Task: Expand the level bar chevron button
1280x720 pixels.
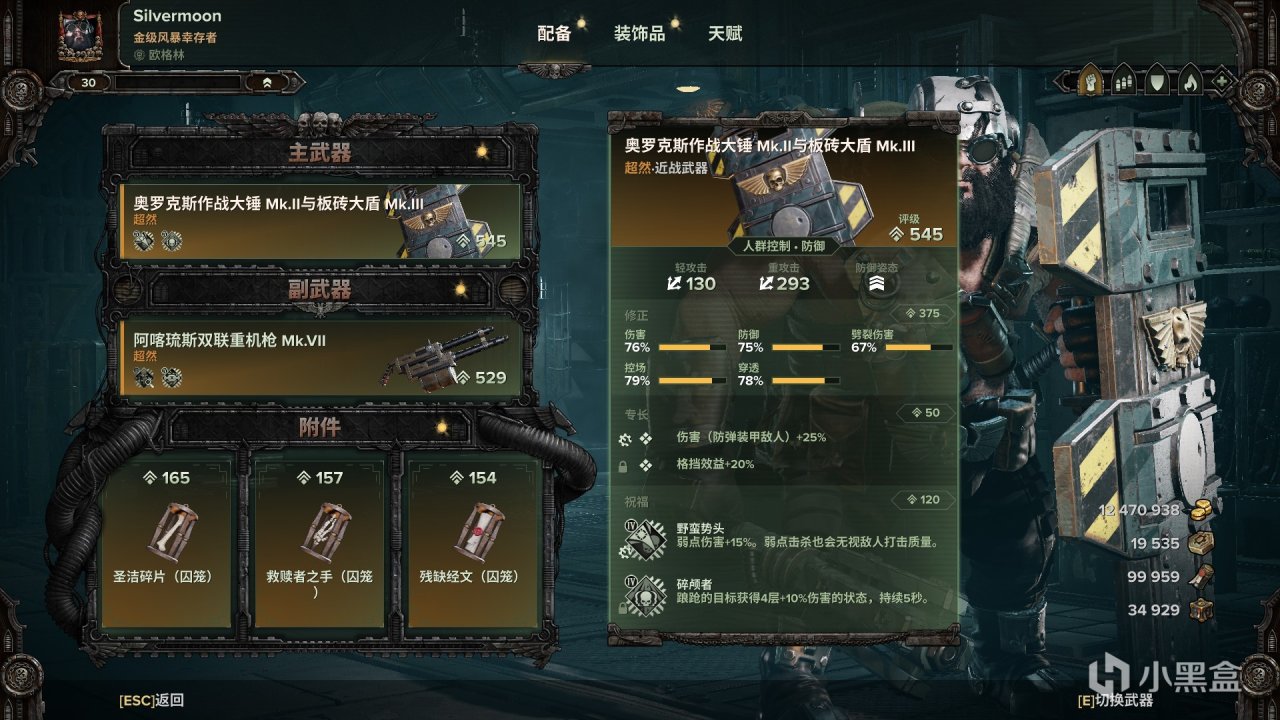Action: [x=267, y=83]
